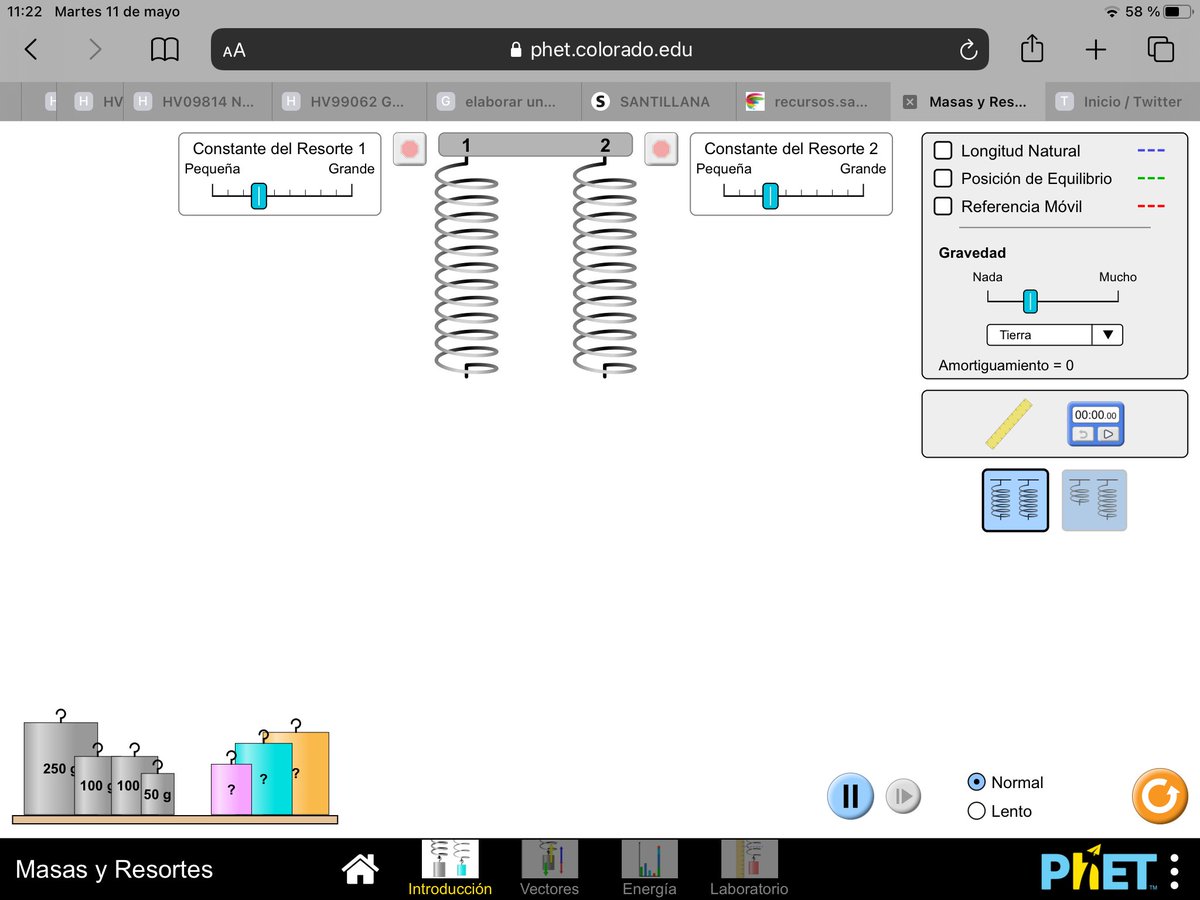This screenshot has height=900, width=1200.
Task: Choose Lento speed
Action: (977, 811)
